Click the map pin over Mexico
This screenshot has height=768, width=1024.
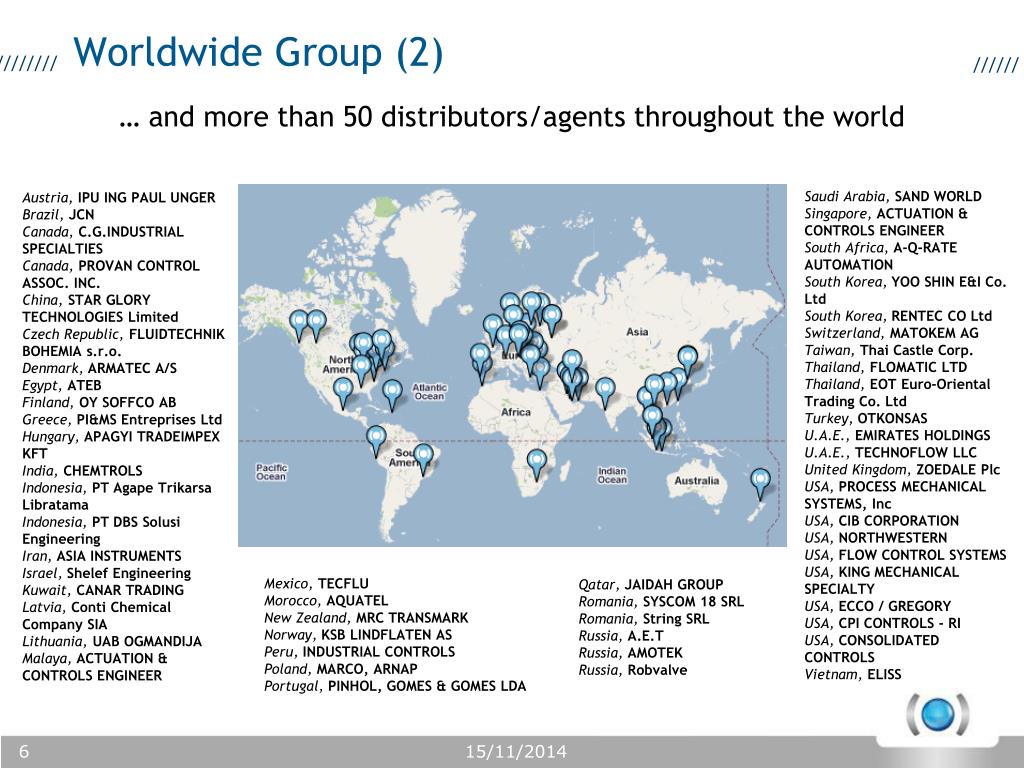coord(343,394)
